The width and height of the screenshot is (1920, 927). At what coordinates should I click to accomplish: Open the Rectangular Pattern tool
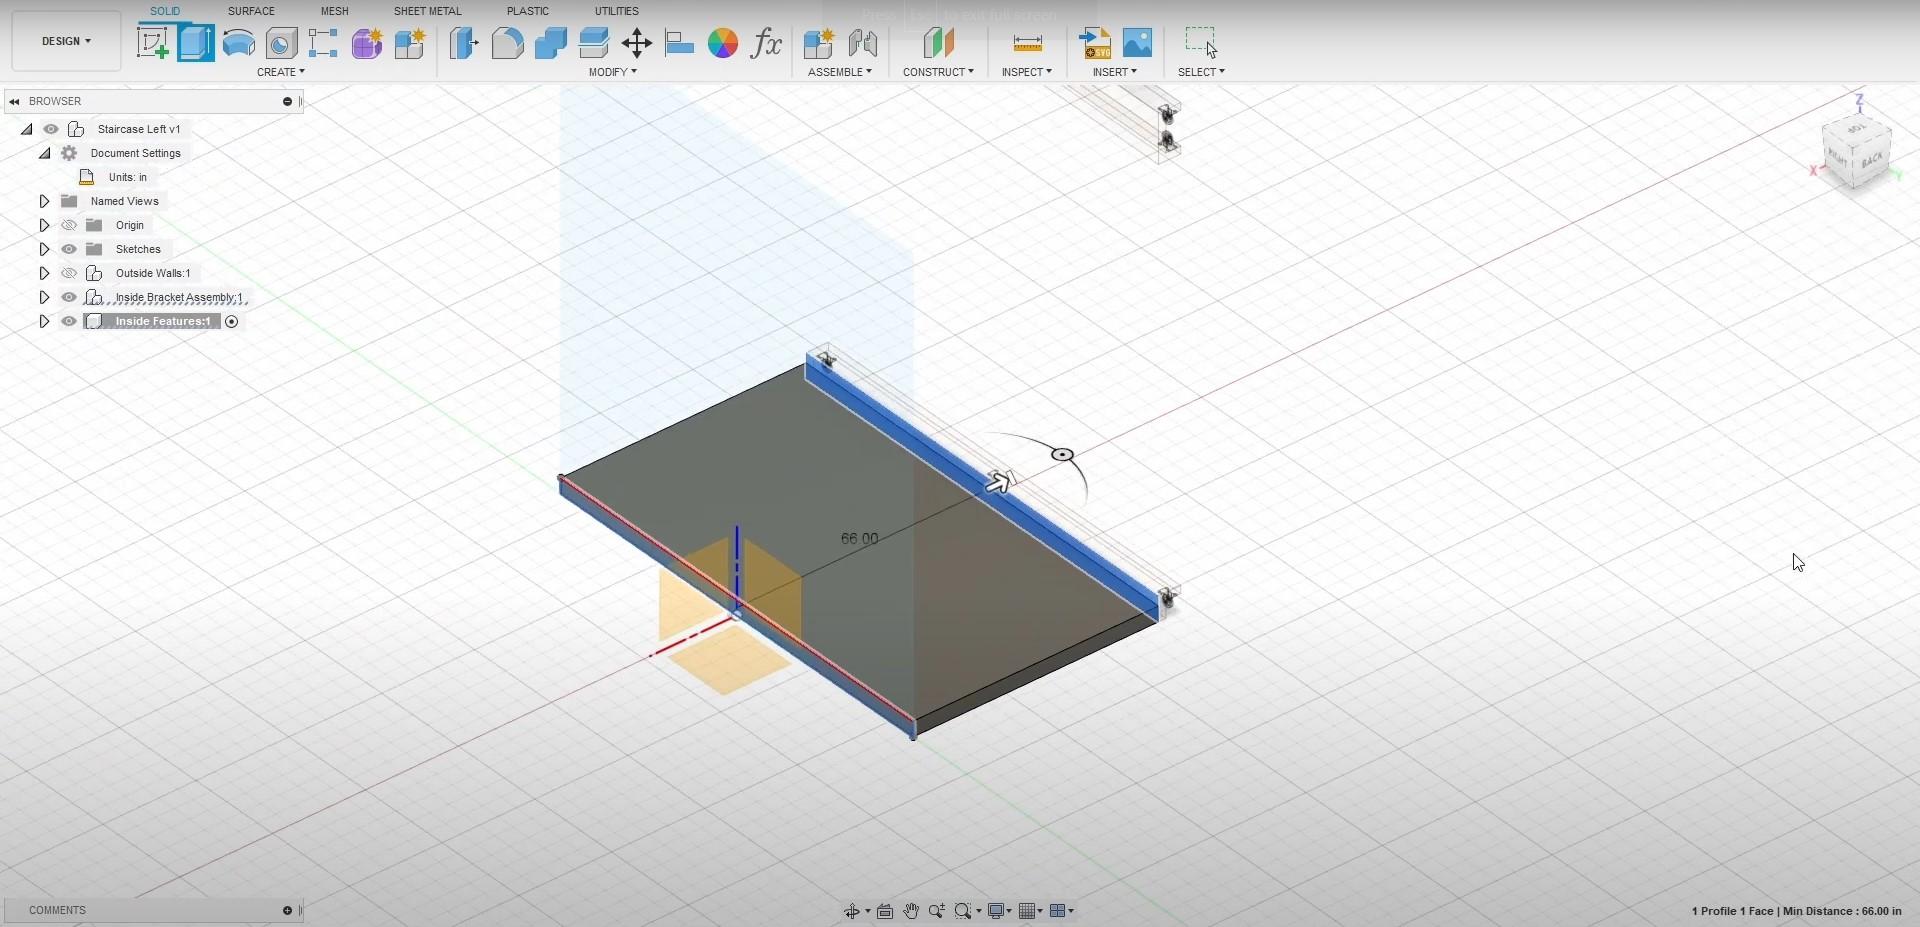pos(323,43)
